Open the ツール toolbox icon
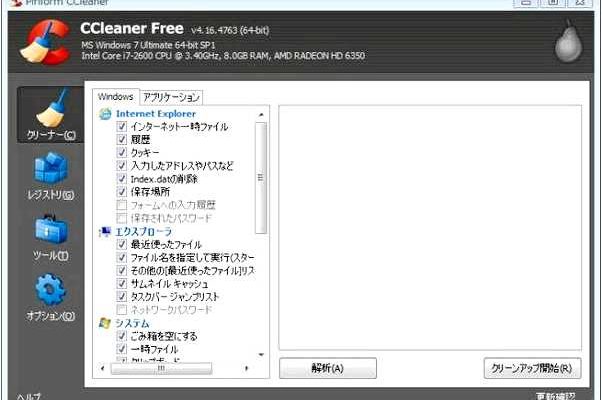602x400 pixels. [51, 229]
